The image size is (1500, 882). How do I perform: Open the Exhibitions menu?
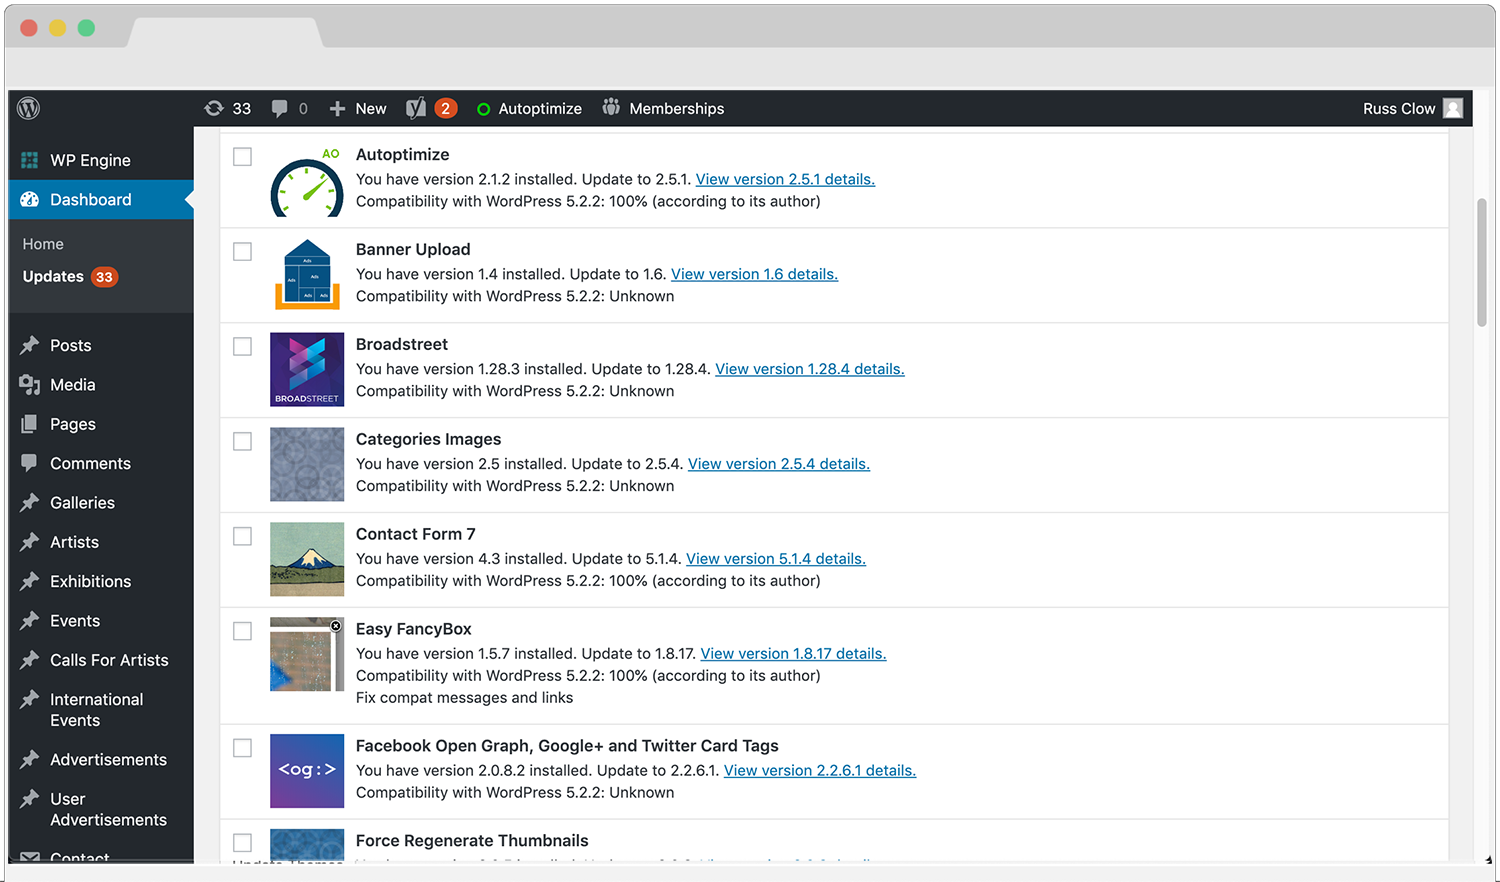[x=101, y=581]
